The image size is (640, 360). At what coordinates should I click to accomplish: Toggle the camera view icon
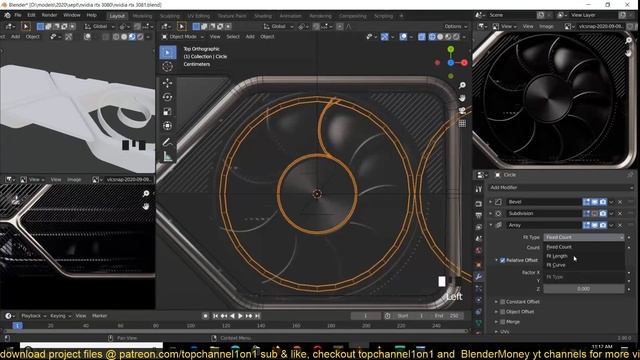click(462, 111)
